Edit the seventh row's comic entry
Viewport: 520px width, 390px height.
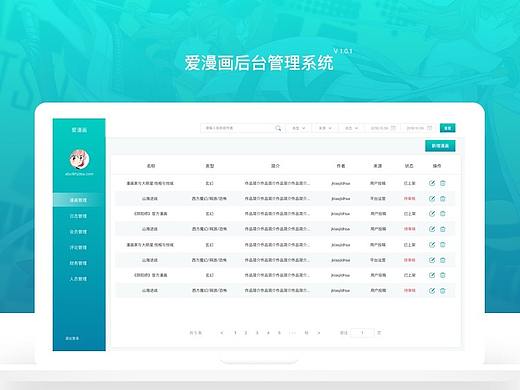[x=432, y=275]
